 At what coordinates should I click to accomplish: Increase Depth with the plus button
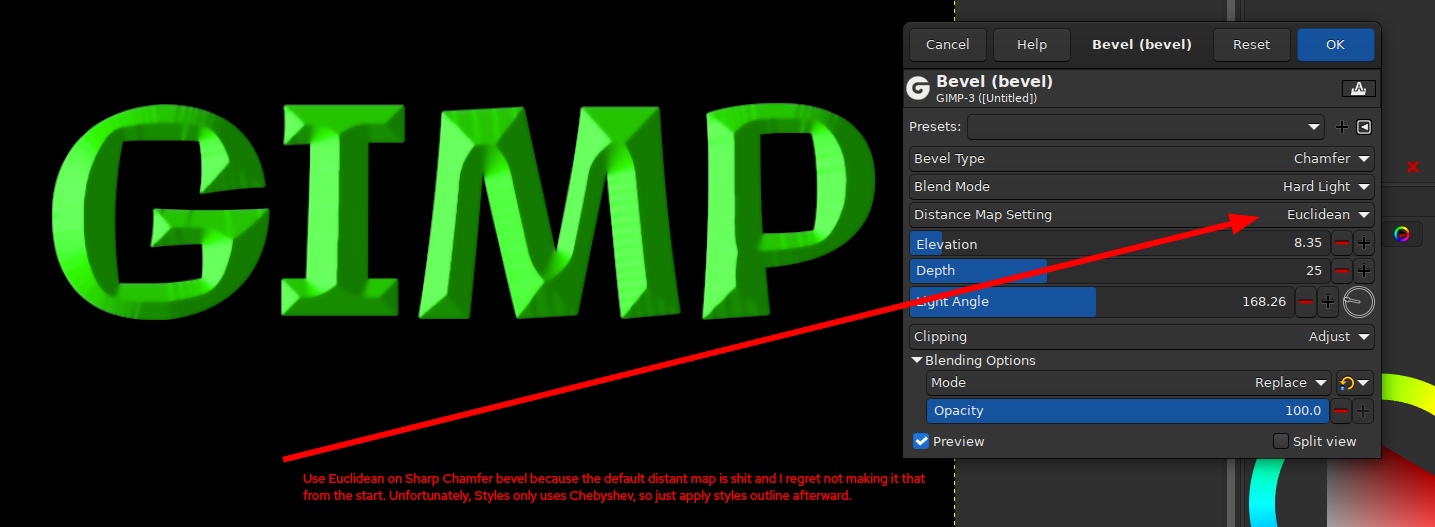pyautogui.click(x=1364, y=270)
